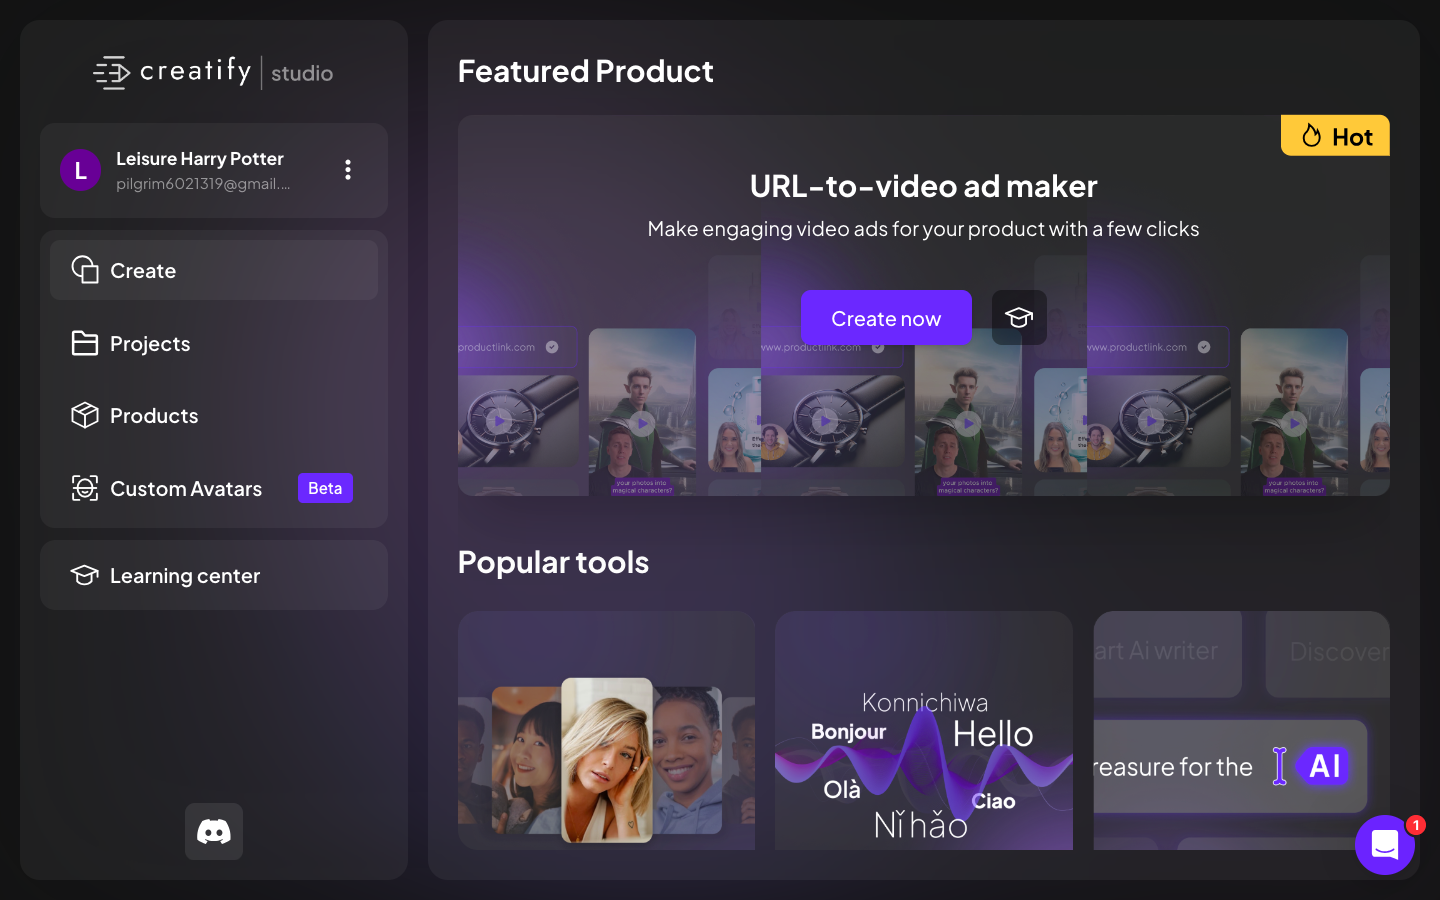Screen dimensions: 1440x900
Task: Open the Projects section
Action: (x=214, y=343)
